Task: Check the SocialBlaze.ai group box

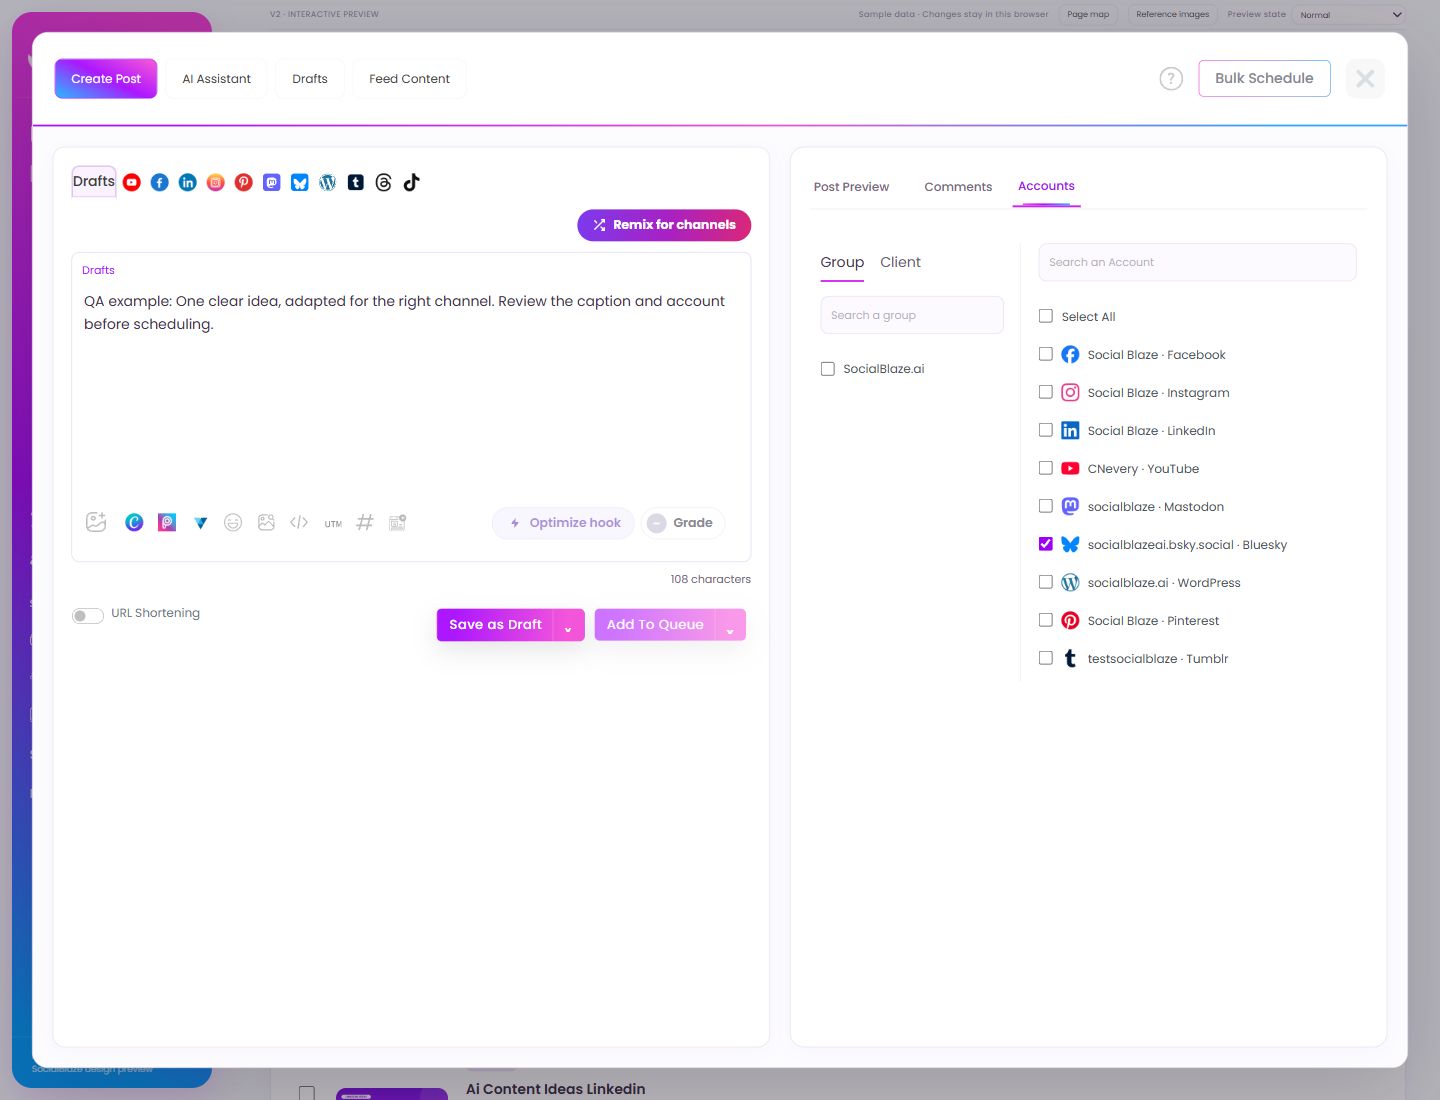Action: tap(828, 369)
